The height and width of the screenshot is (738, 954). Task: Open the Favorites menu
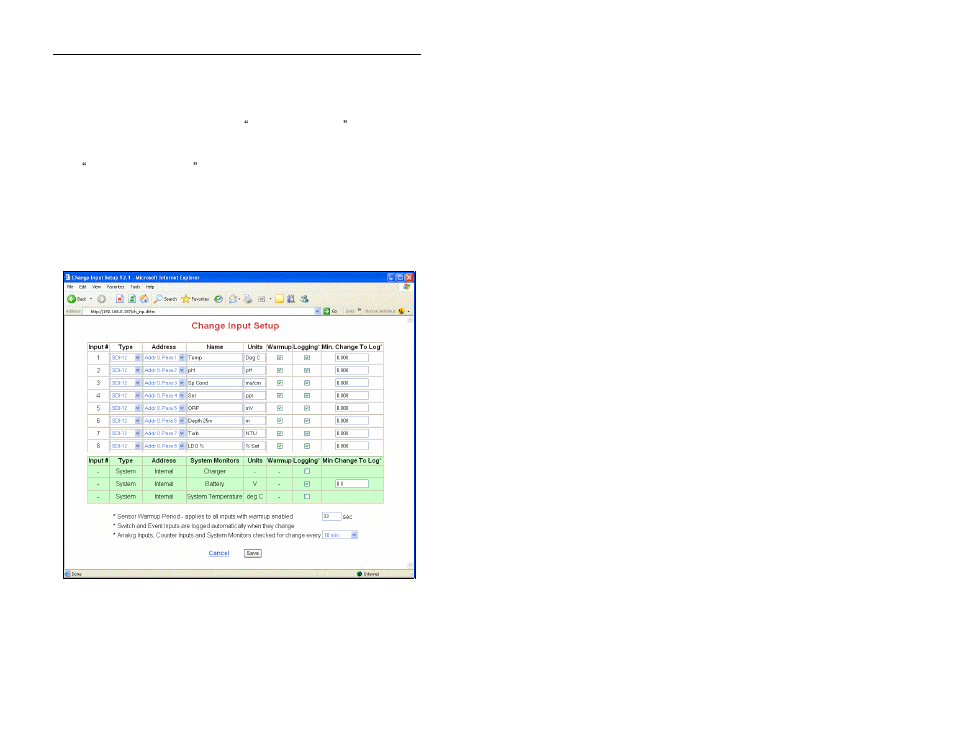[x=116, y=287]
